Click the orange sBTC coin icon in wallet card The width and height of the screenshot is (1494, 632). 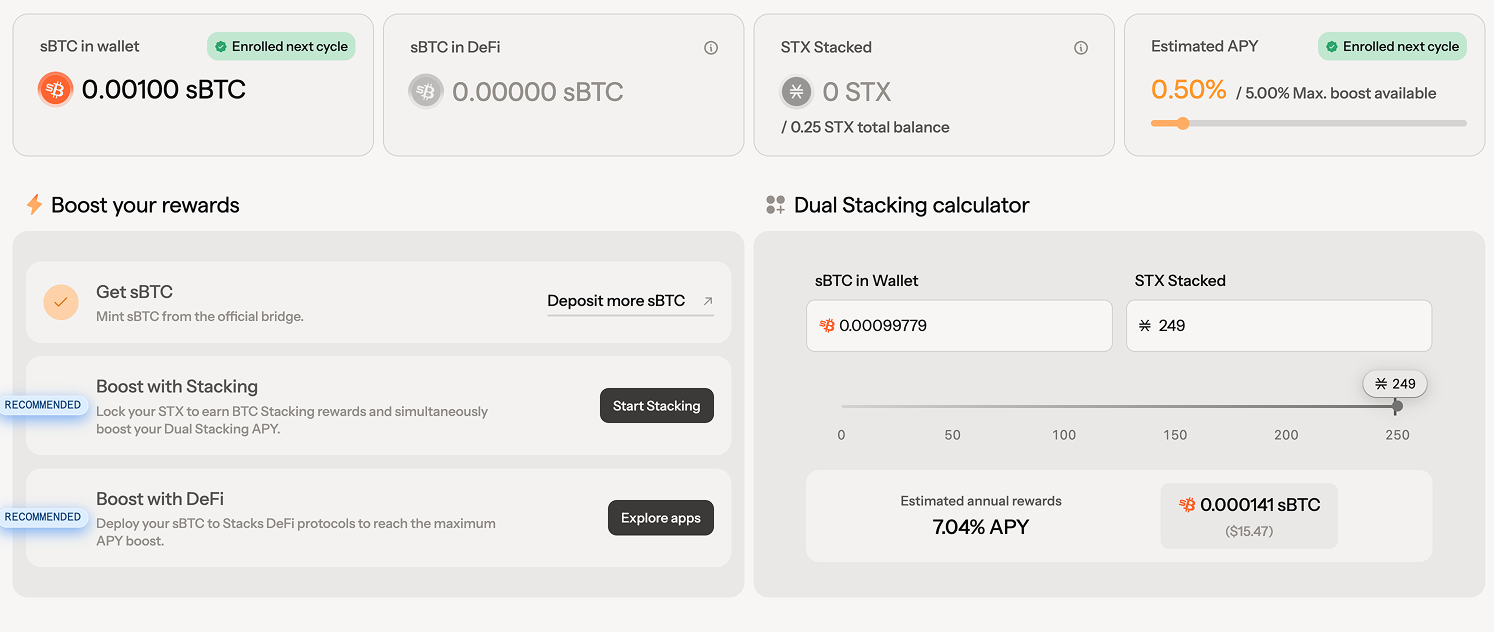(56, 90)
